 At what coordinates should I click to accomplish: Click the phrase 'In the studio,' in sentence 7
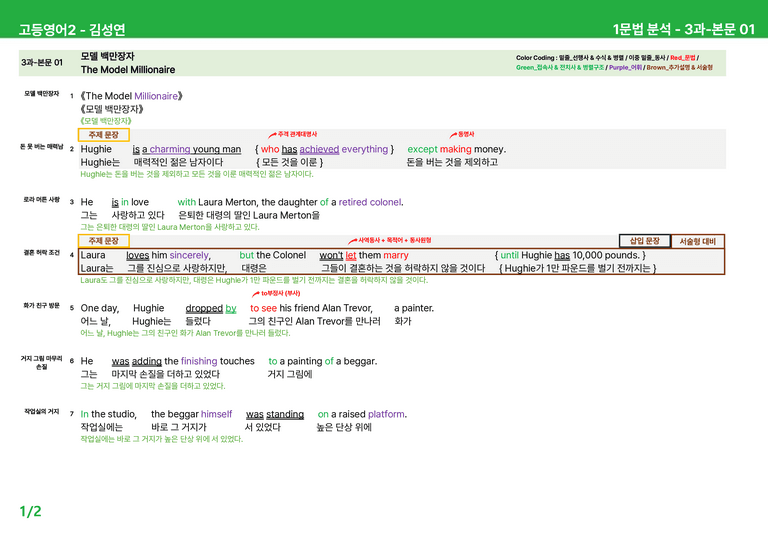pos(109,414)
